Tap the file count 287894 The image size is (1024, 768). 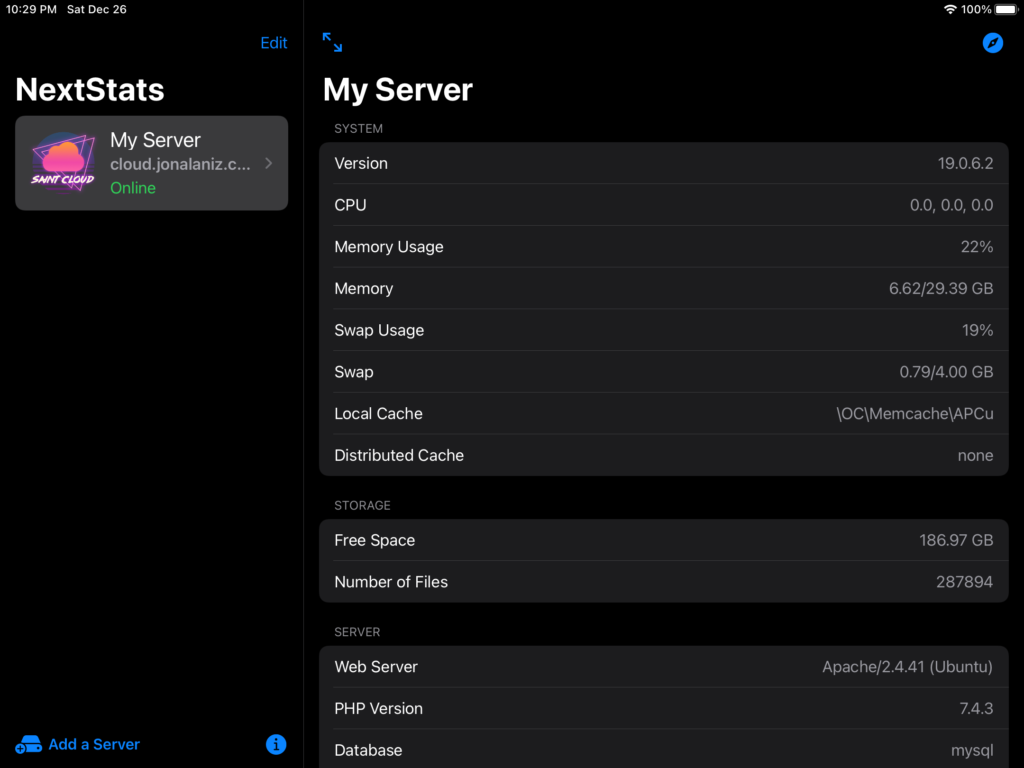964,582
